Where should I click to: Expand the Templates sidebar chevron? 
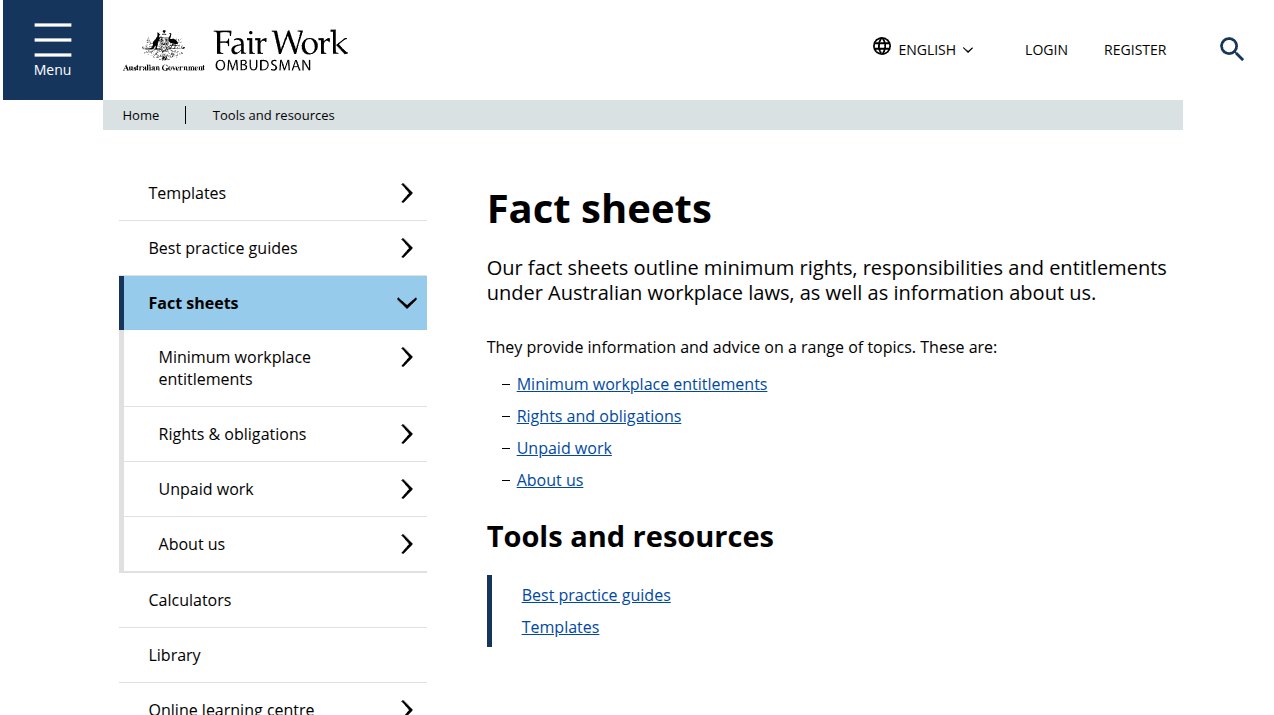[x=406, y=193]
